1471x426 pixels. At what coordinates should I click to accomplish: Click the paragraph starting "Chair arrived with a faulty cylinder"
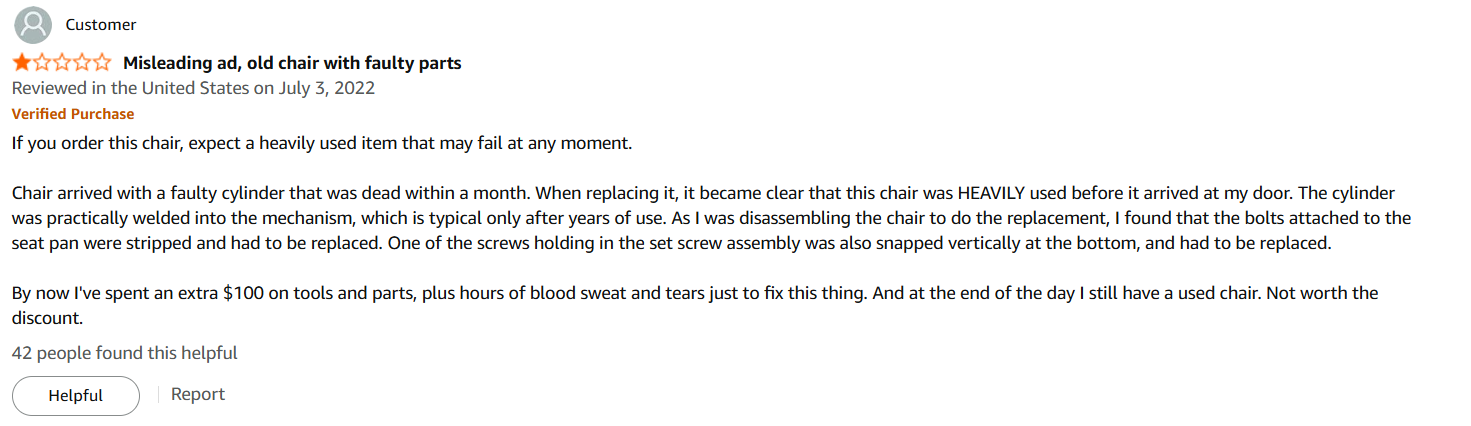point(711,218)
